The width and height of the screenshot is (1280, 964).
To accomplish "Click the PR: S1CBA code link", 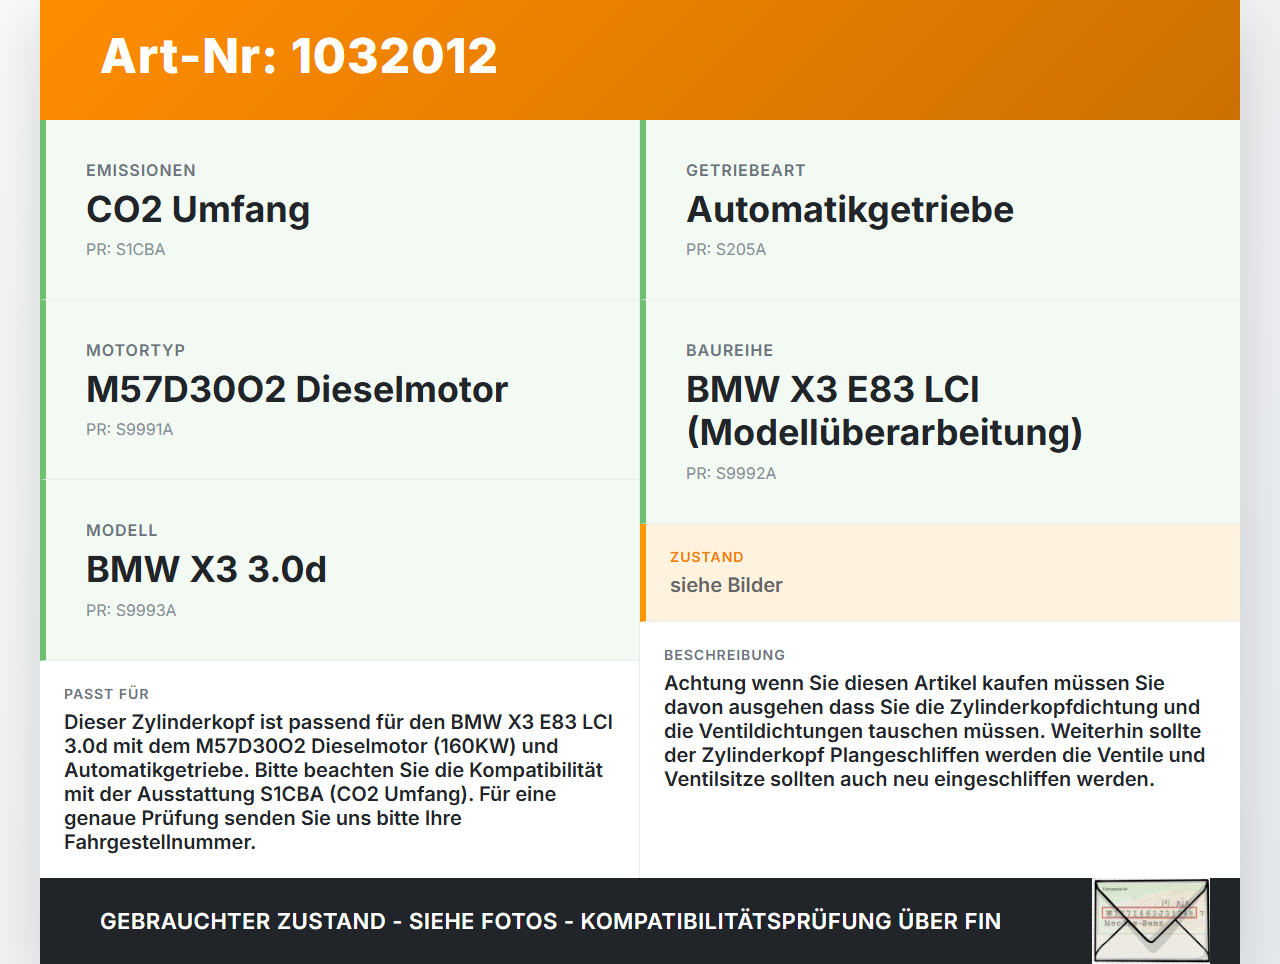I will pos(126,249).
